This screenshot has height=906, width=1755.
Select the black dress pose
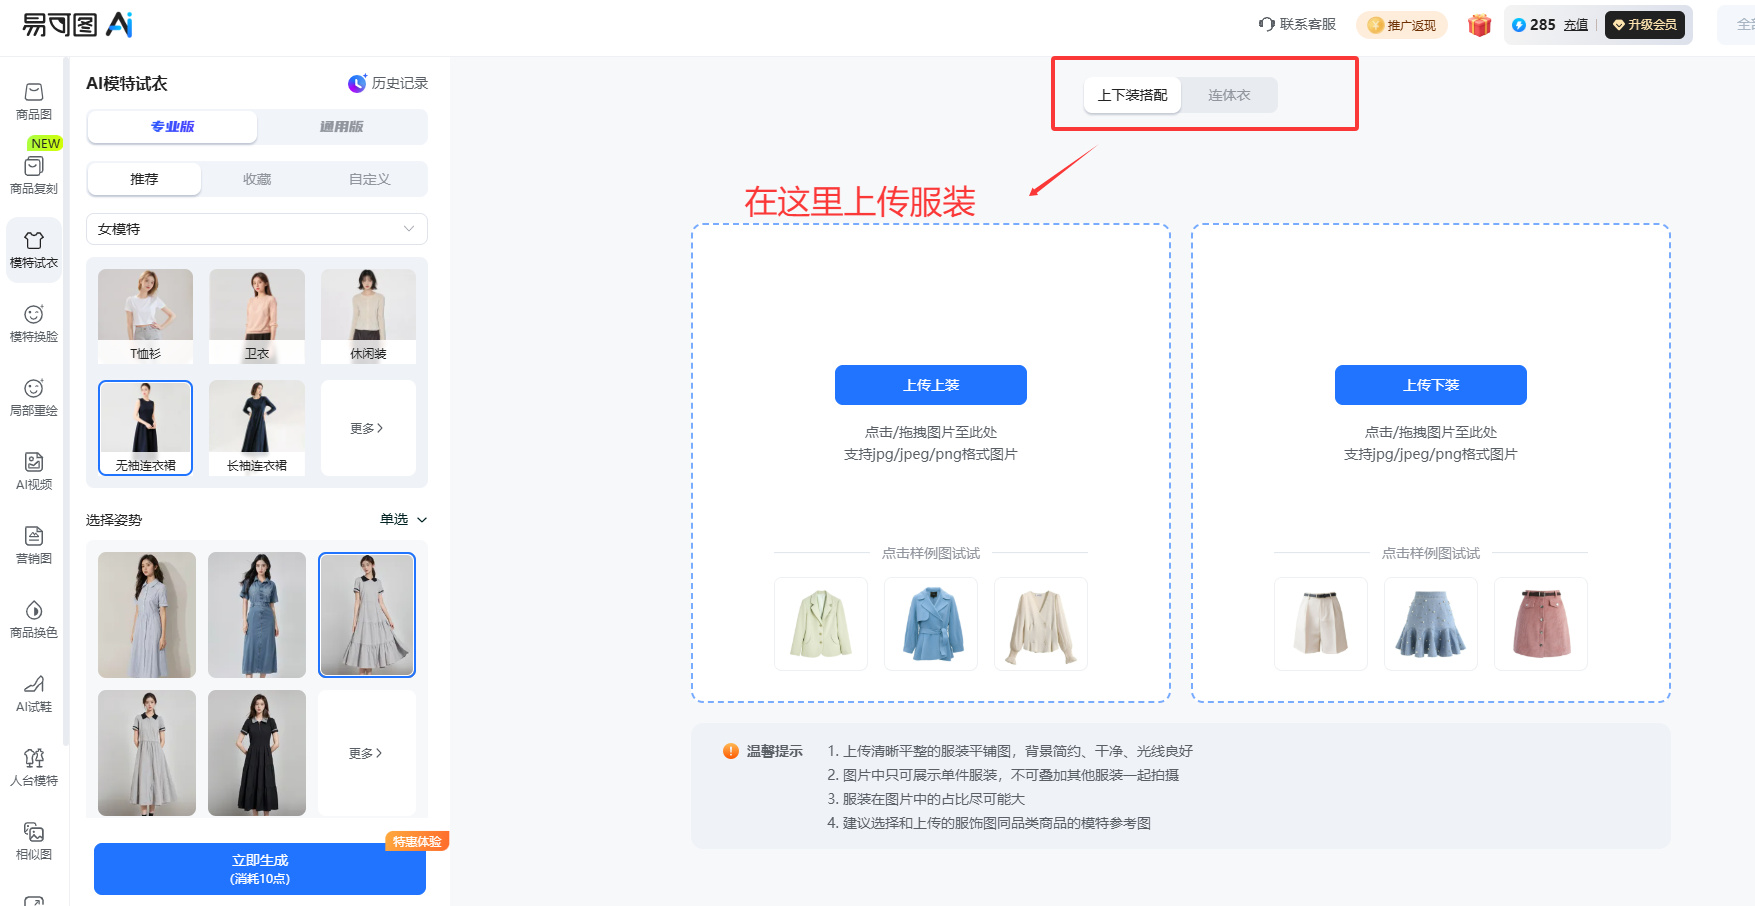click(x=257, y=753)
